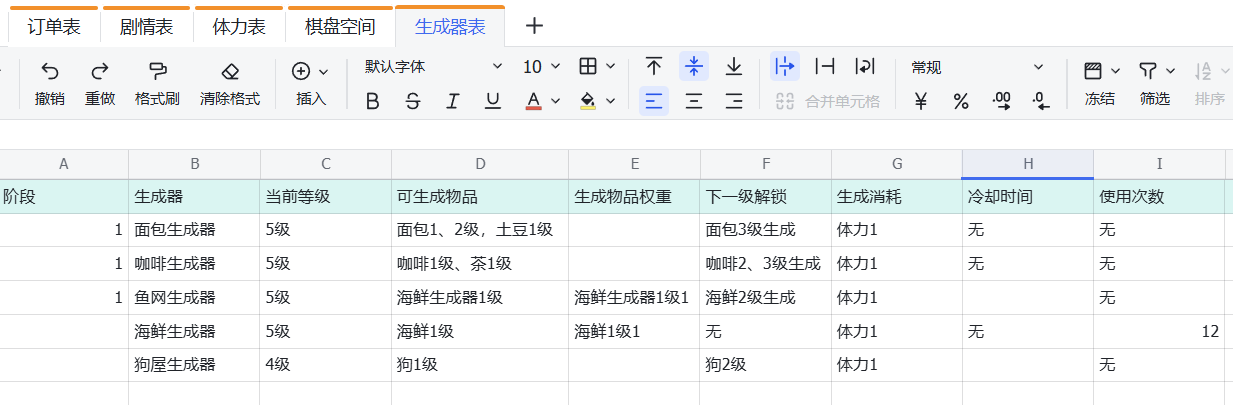Expand the font color dropdown arrow
1233x405 pixels.
(555, 101)
